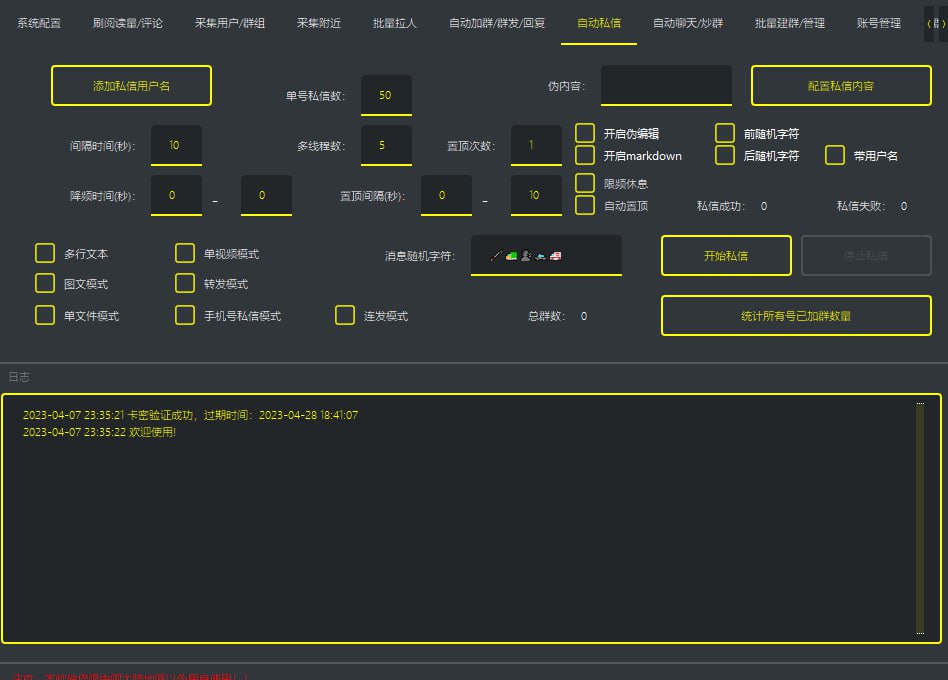948x680 pixels.
Task: Open the 账号管理 tab
Action: click(x=879, y=23)
